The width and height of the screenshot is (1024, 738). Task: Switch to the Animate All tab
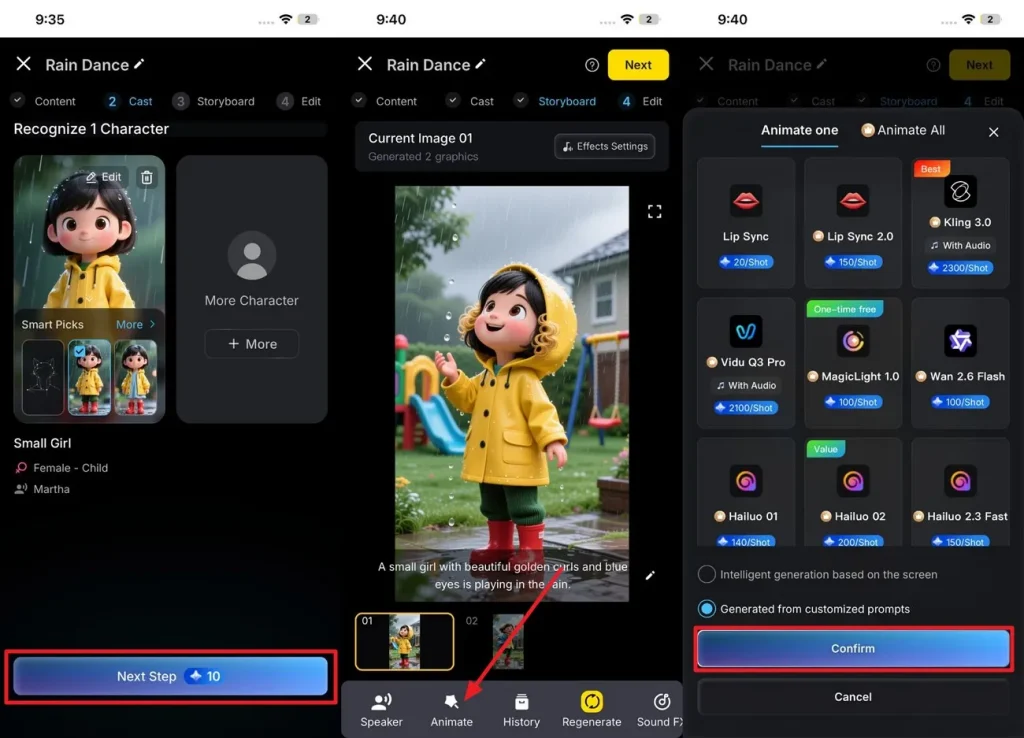coord(903,130)
